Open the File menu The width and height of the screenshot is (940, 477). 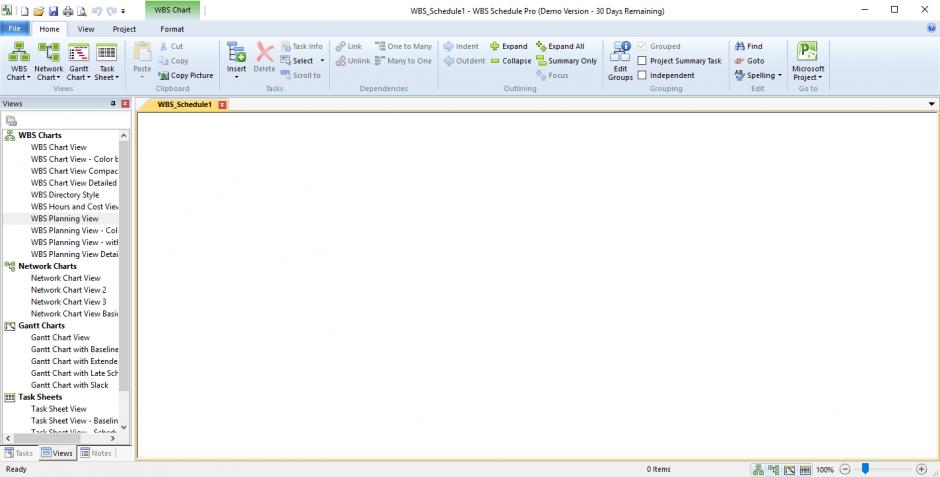point(15,28)
